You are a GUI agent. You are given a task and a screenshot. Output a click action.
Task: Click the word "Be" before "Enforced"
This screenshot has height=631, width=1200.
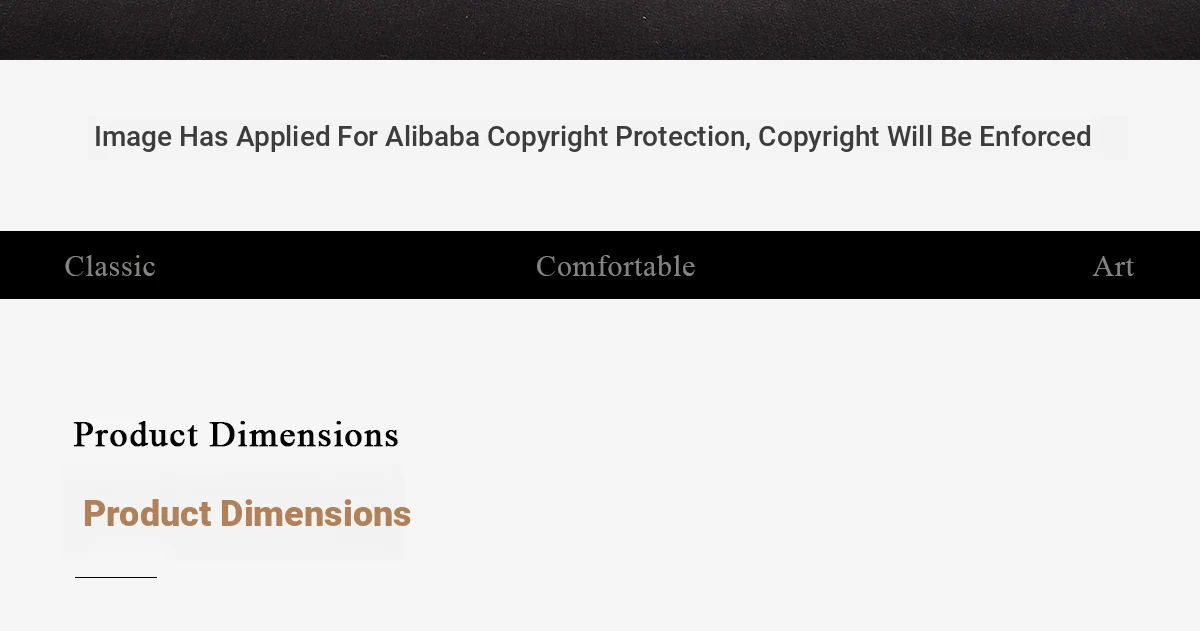pyautogui.click(x=956, y=137)
